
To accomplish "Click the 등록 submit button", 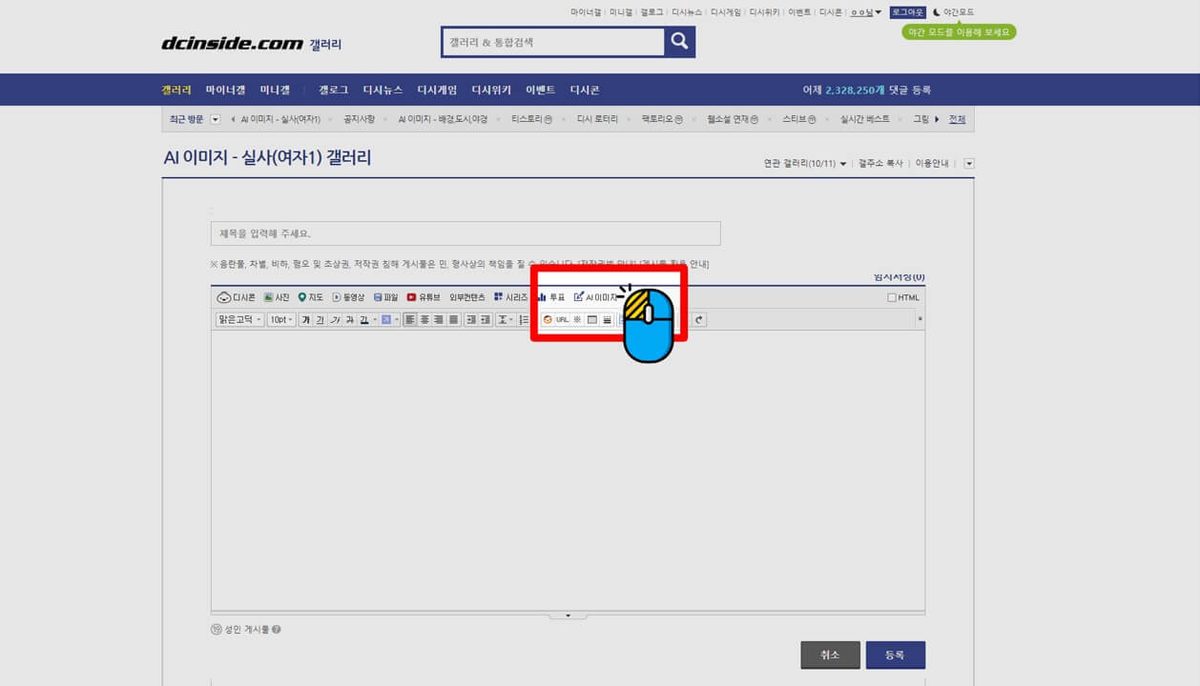I will coord(895,655).
